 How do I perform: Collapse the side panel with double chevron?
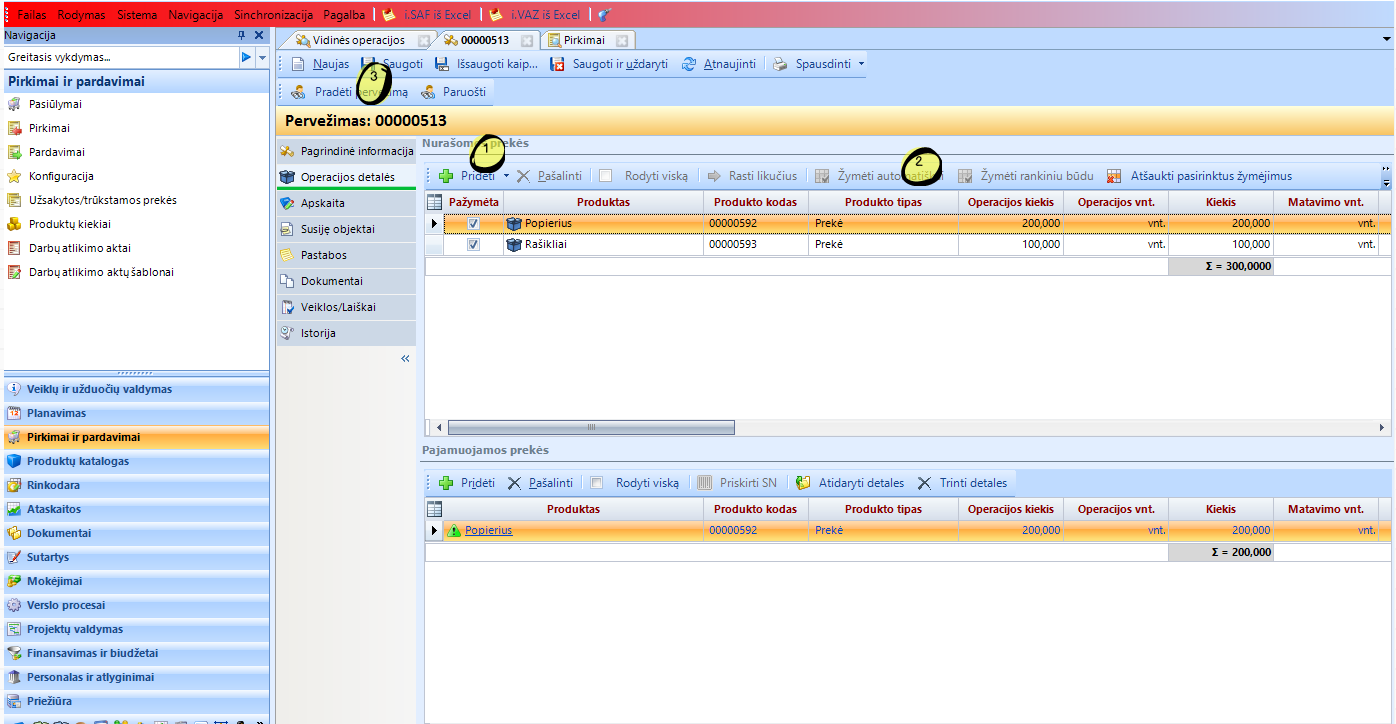coord(405,358)
